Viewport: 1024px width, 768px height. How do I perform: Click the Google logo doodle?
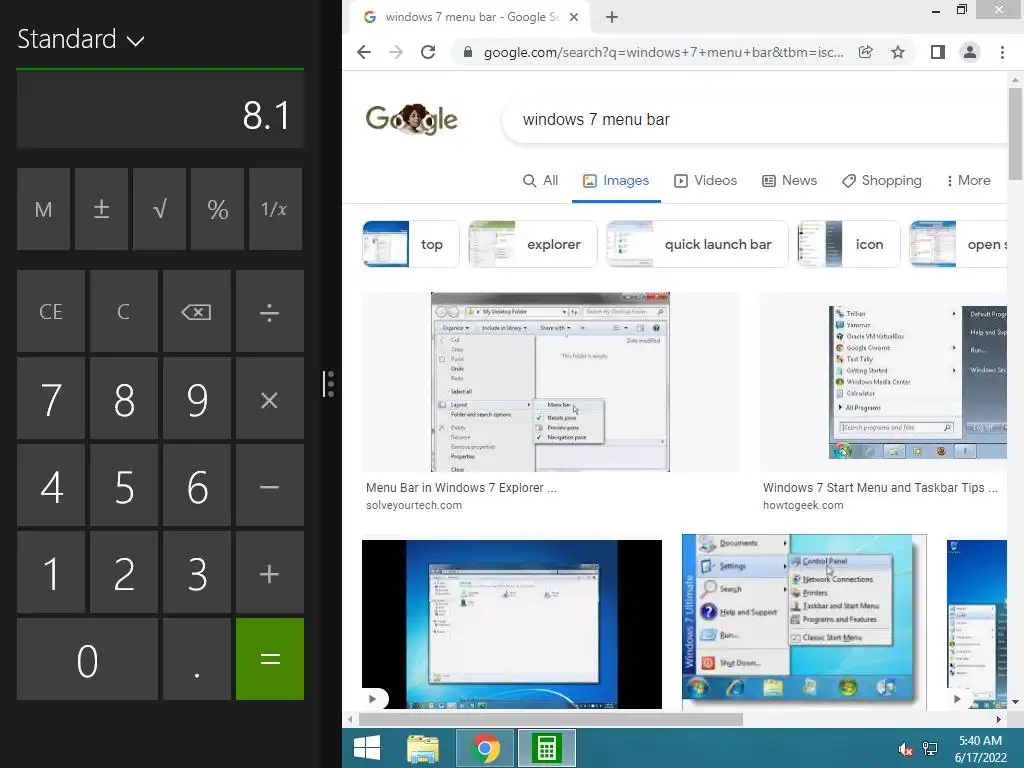[411, 120]
